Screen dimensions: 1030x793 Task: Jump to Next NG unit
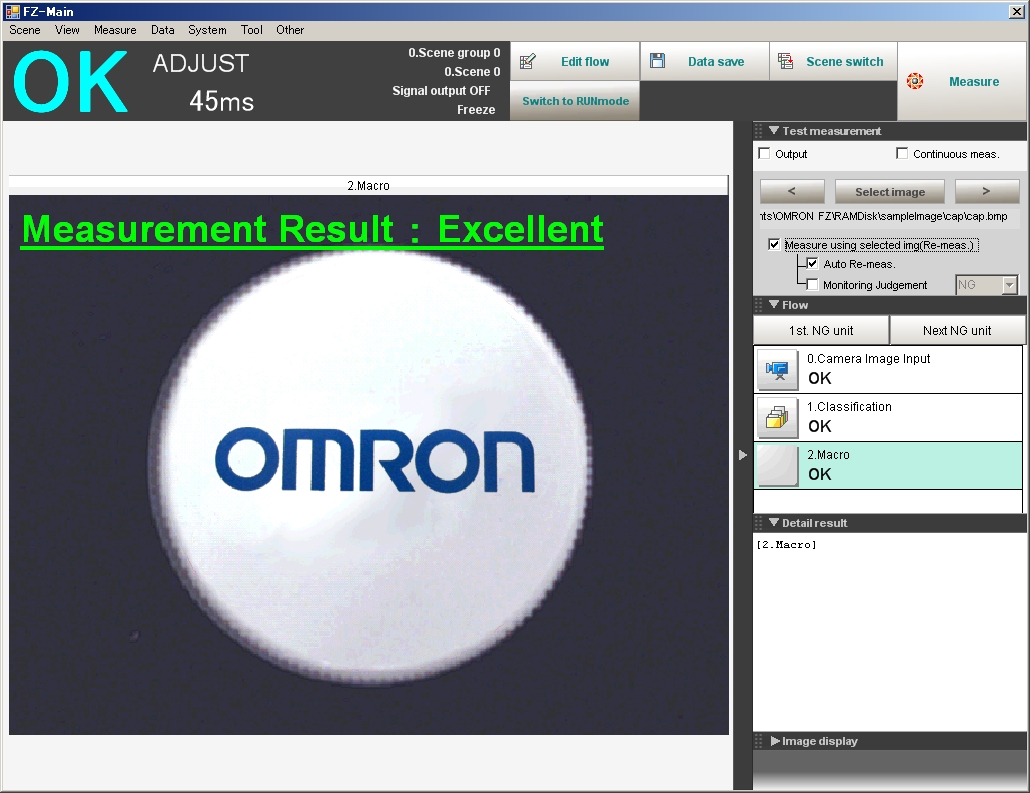(957, 330)
